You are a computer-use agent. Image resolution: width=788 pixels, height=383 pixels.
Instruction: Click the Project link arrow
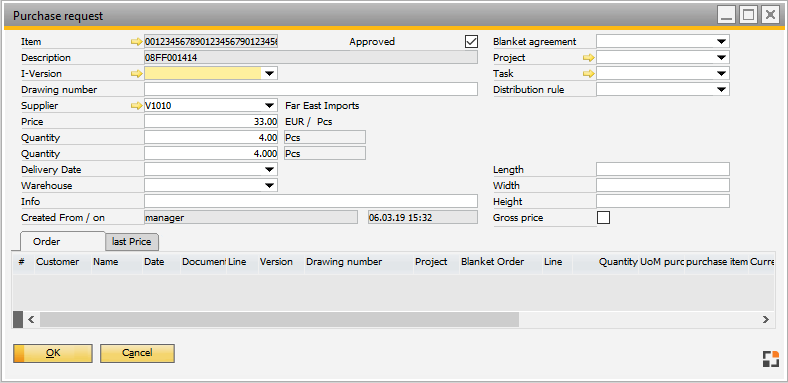click(x=588, y=58)
